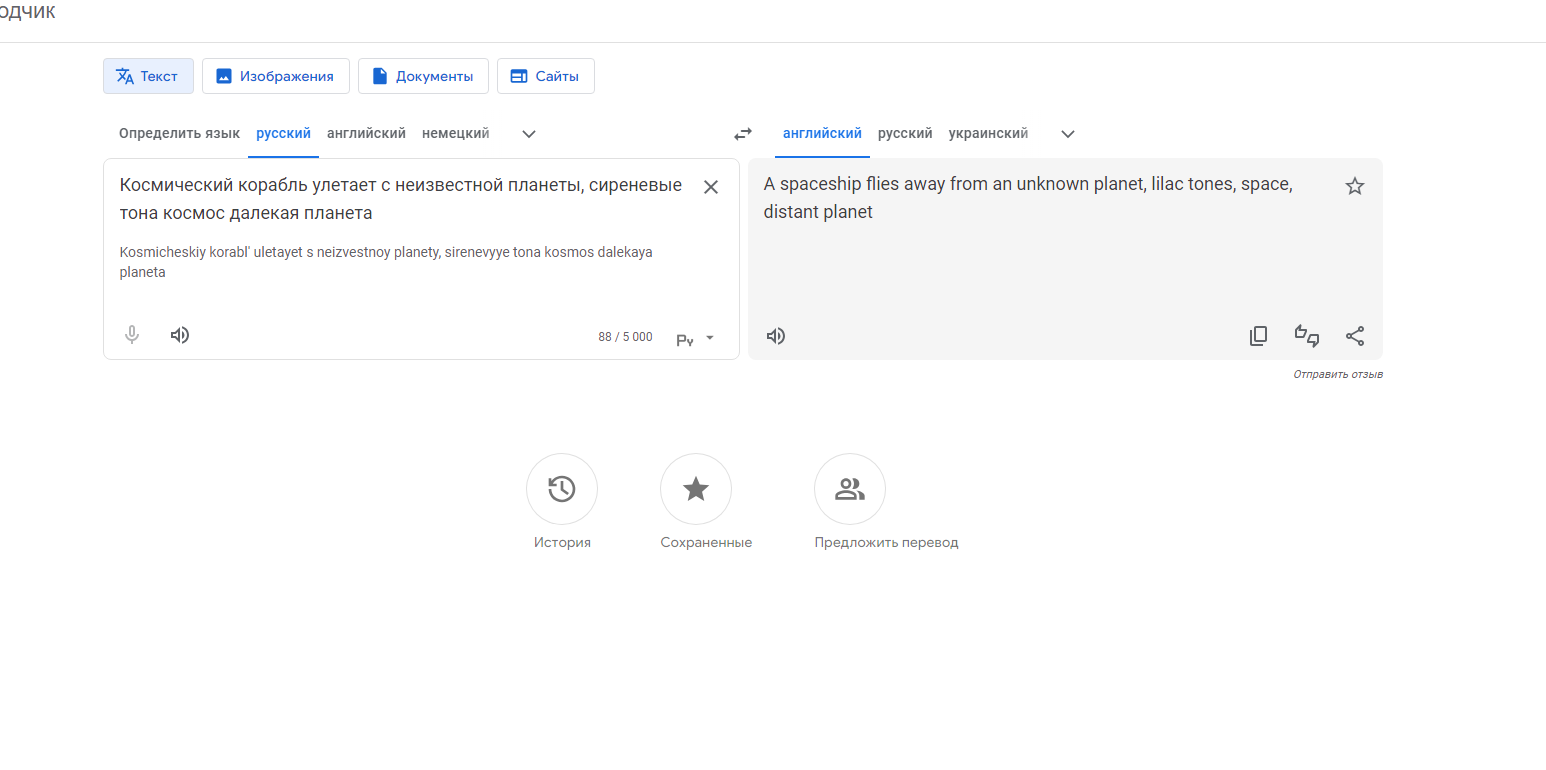Select English as target language
This screenshot has width=1546, height=770.
[822, 134]
